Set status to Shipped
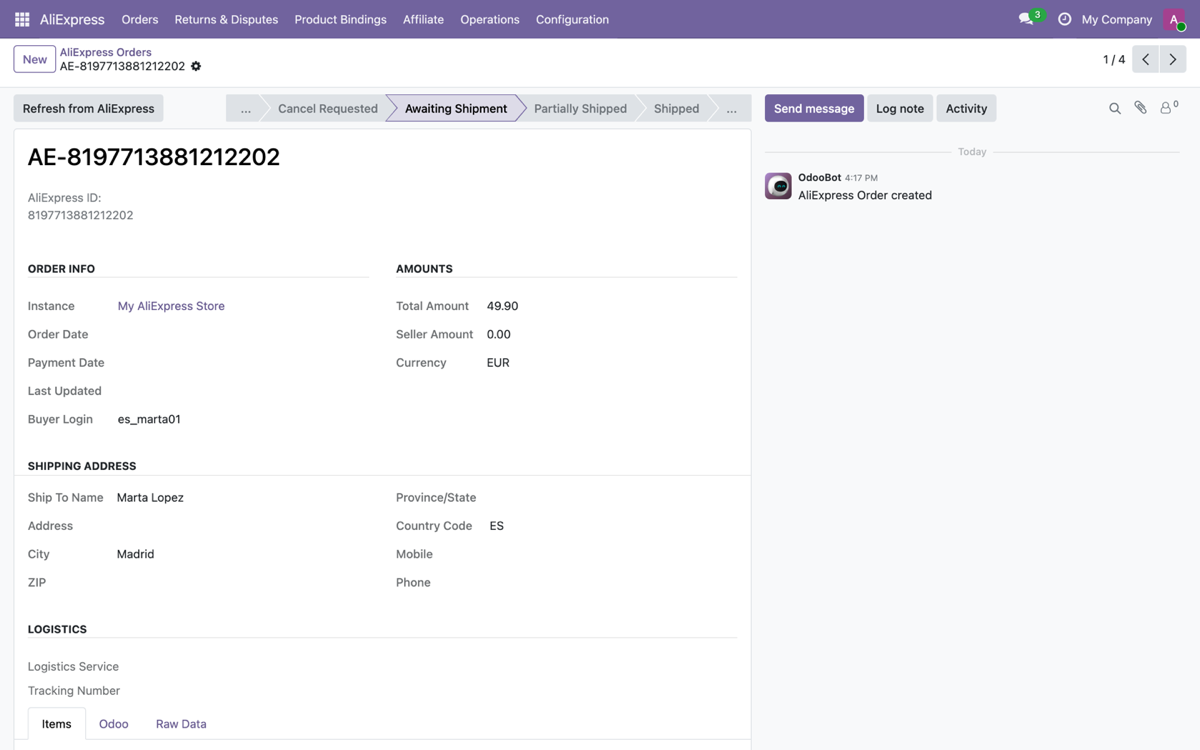Image resolution: width=1200 pixels, height=750 pixels. click(x=676, y=108)
